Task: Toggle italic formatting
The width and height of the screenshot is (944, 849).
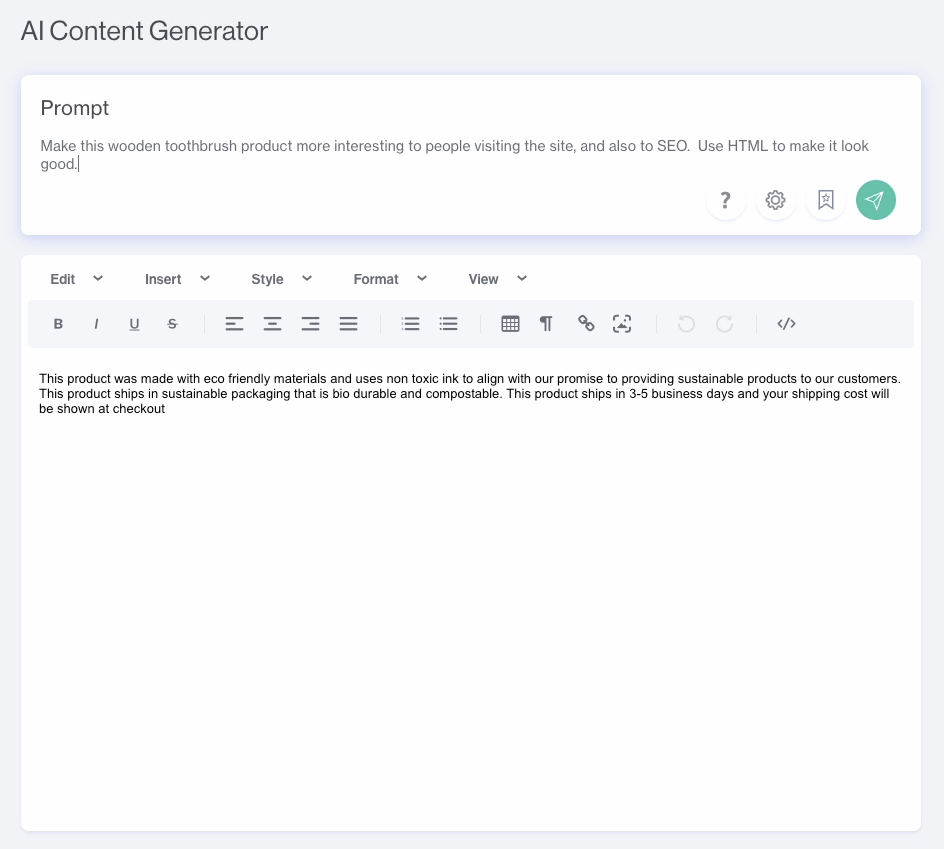Action: pos(96,324)
